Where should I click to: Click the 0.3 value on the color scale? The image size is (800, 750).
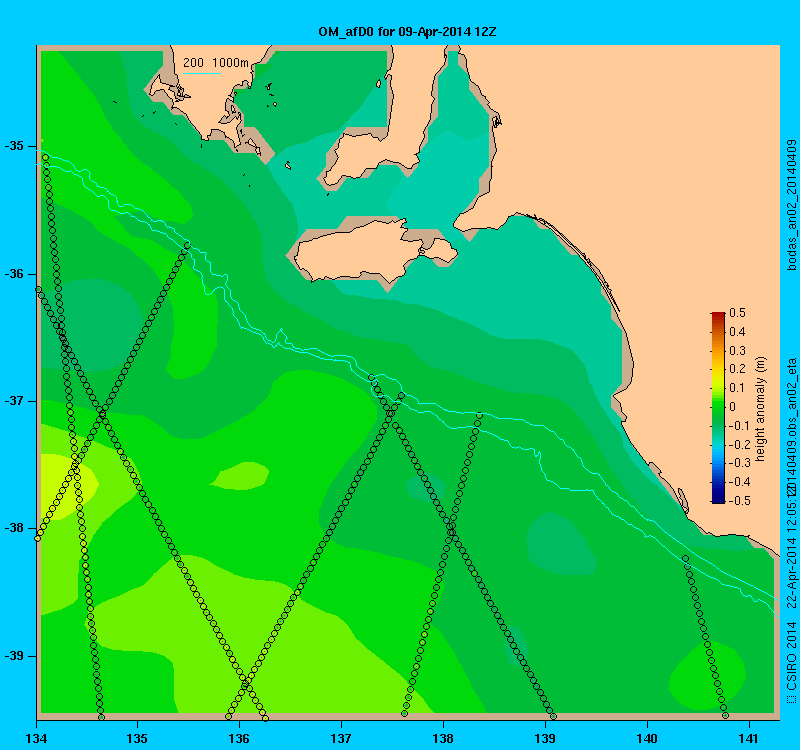[x=737, y=351]
